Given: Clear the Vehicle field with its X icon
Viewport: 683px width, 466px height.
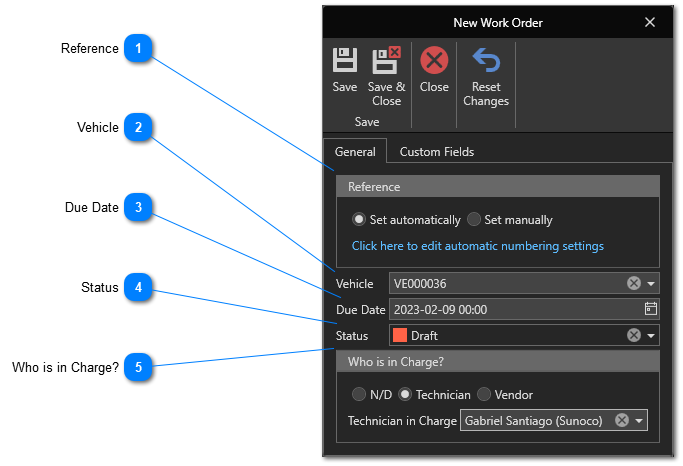Looking at the screenshot, I should coord(633,284).
